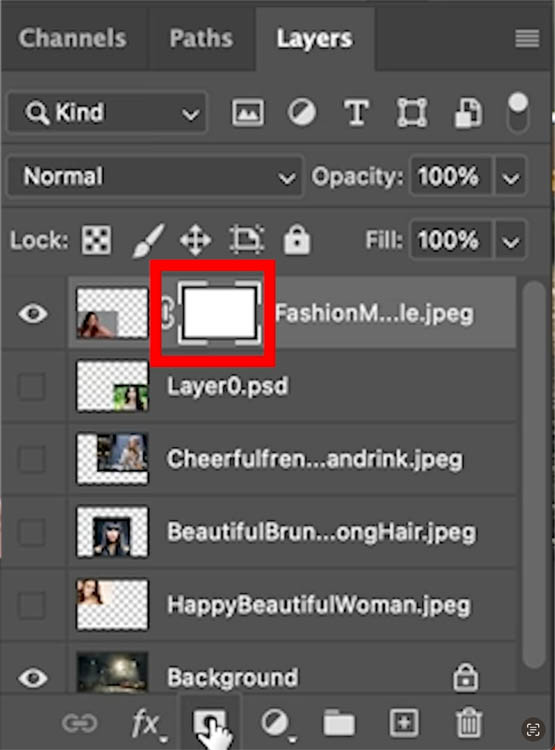Expand the Opacity slider arrow
Viewport: 555px width, 750px height.
[x=511, y=177]
